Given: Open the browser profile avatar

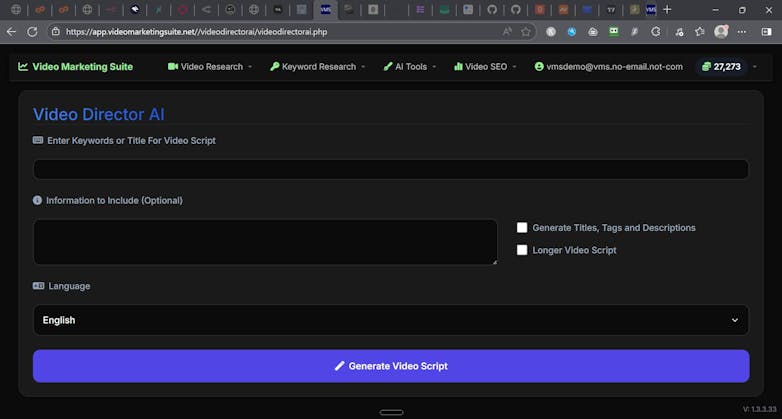Looking at the screenshot, I should [x=721, y=31].
